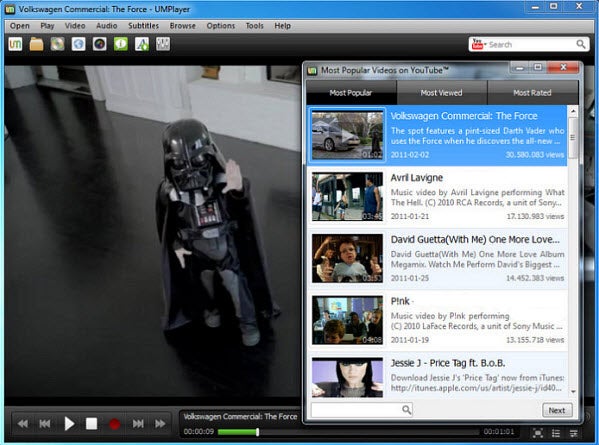Select the Avril Lavigne video thumbnail

347,196
